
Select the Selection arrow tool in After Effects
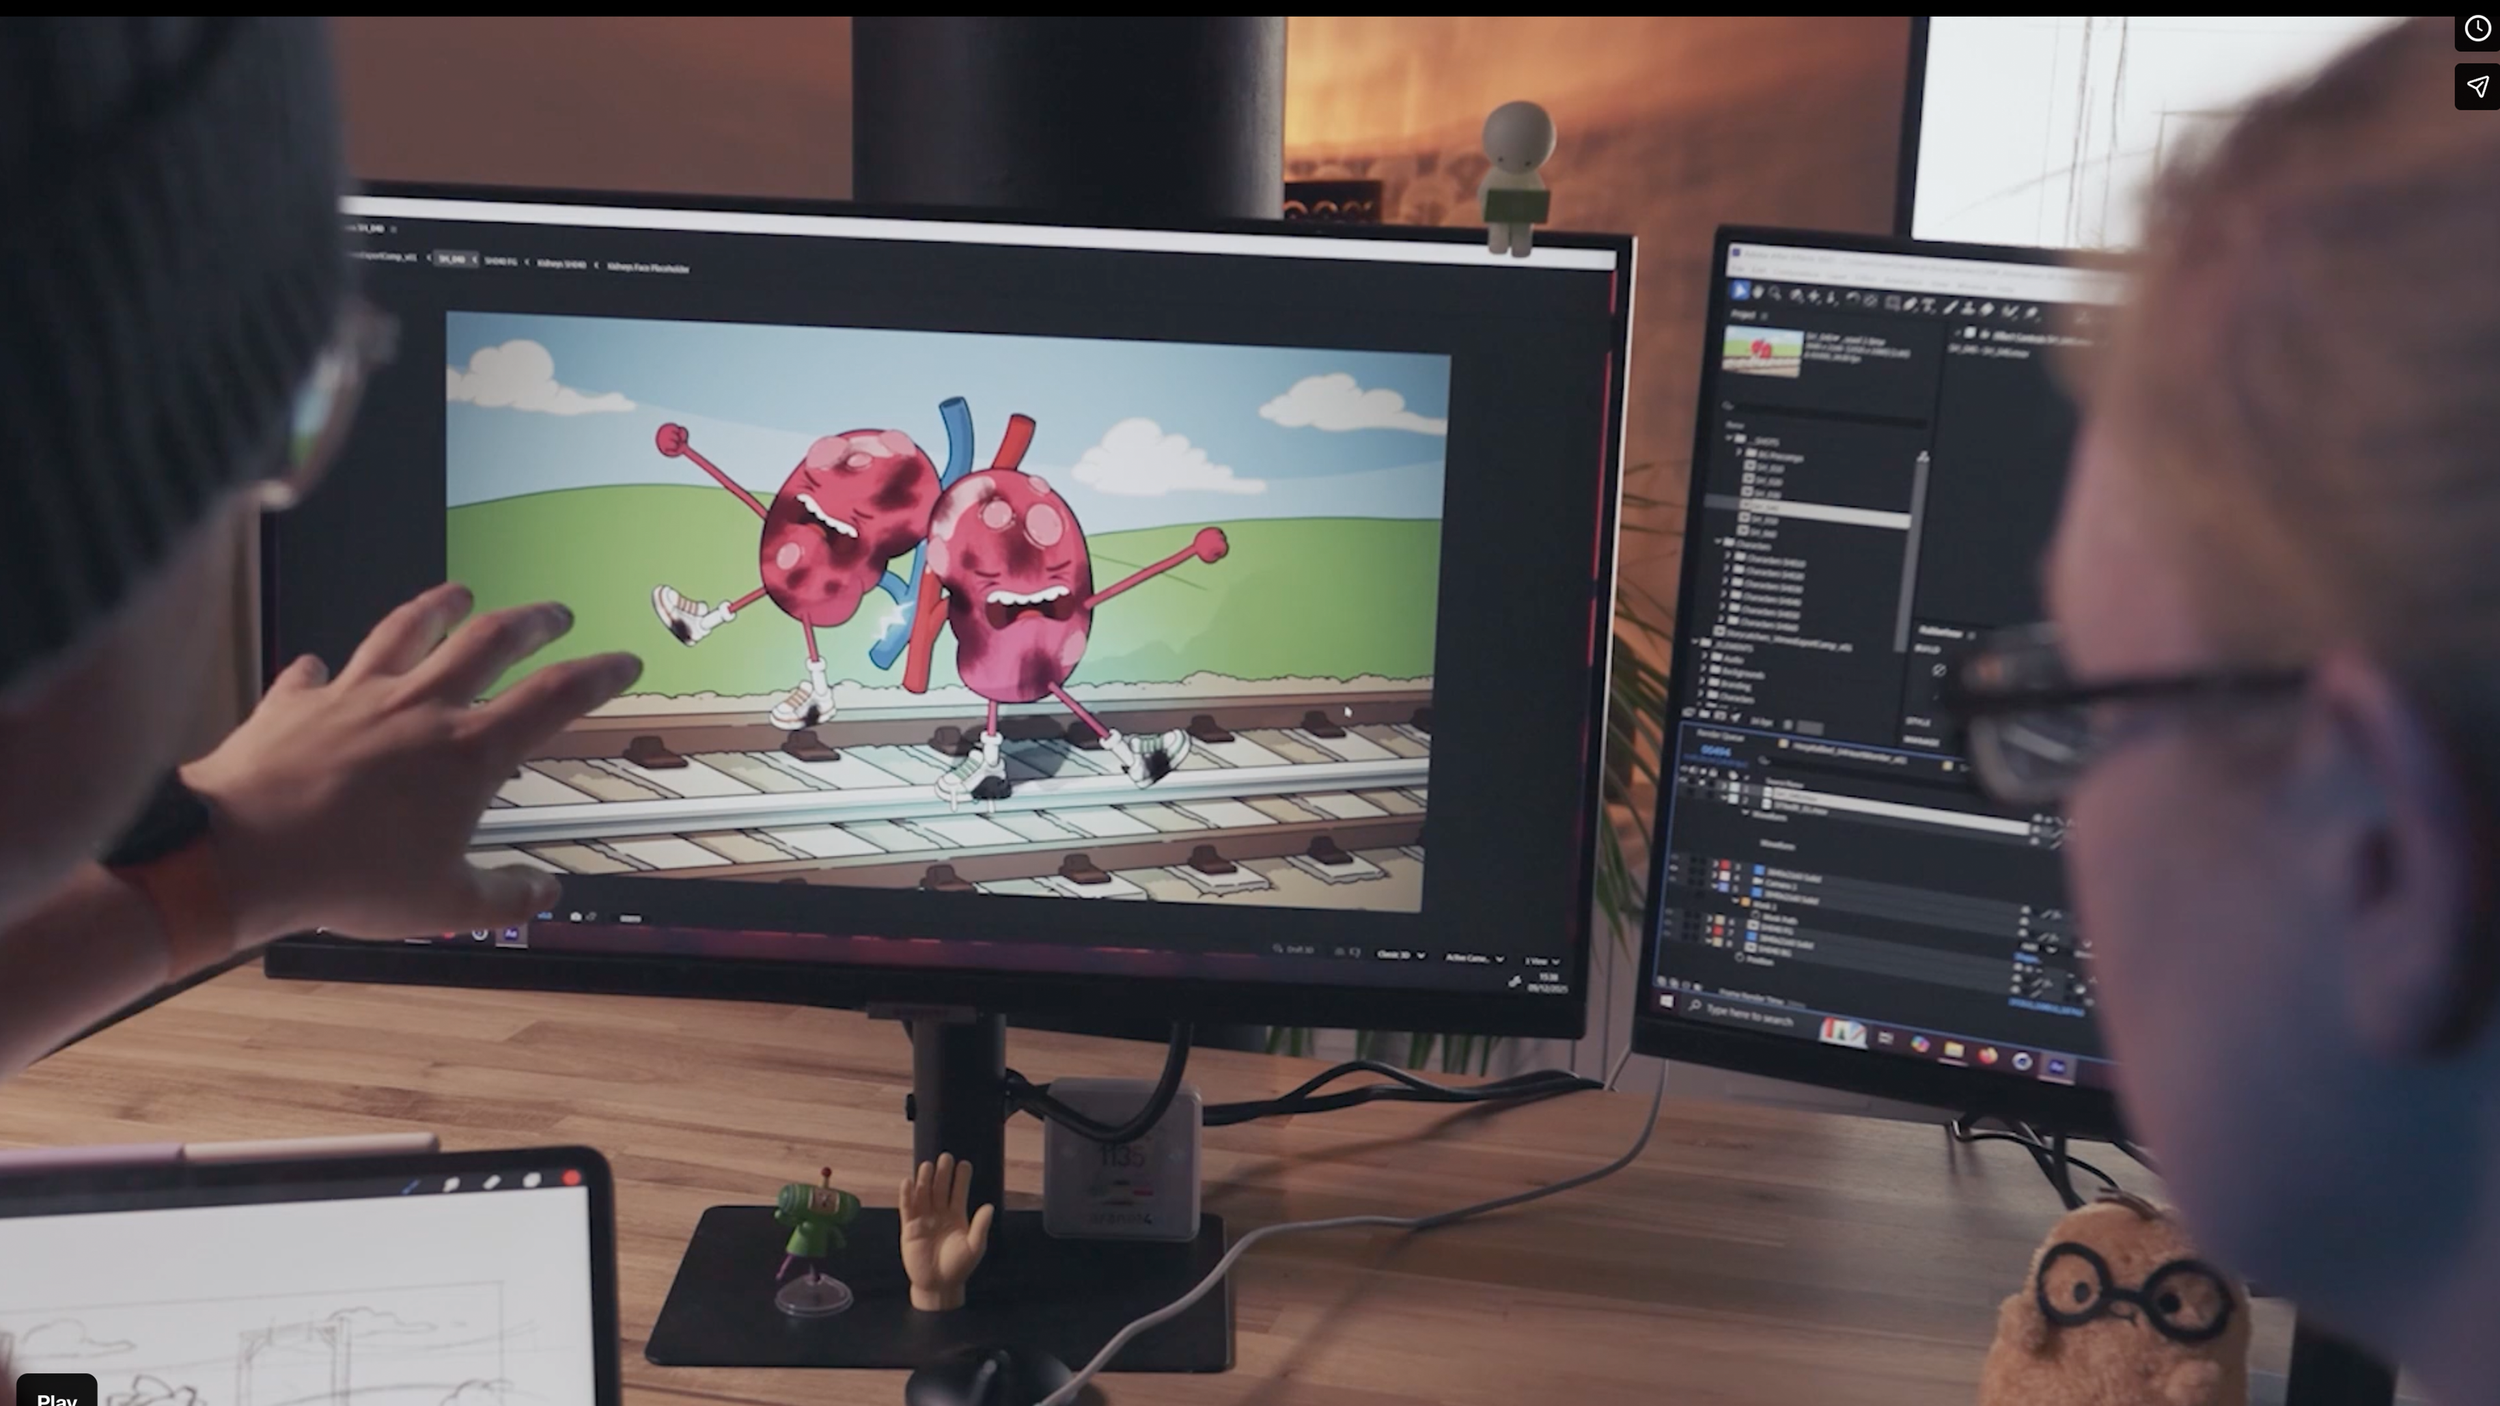click(x=1740, y=290)
